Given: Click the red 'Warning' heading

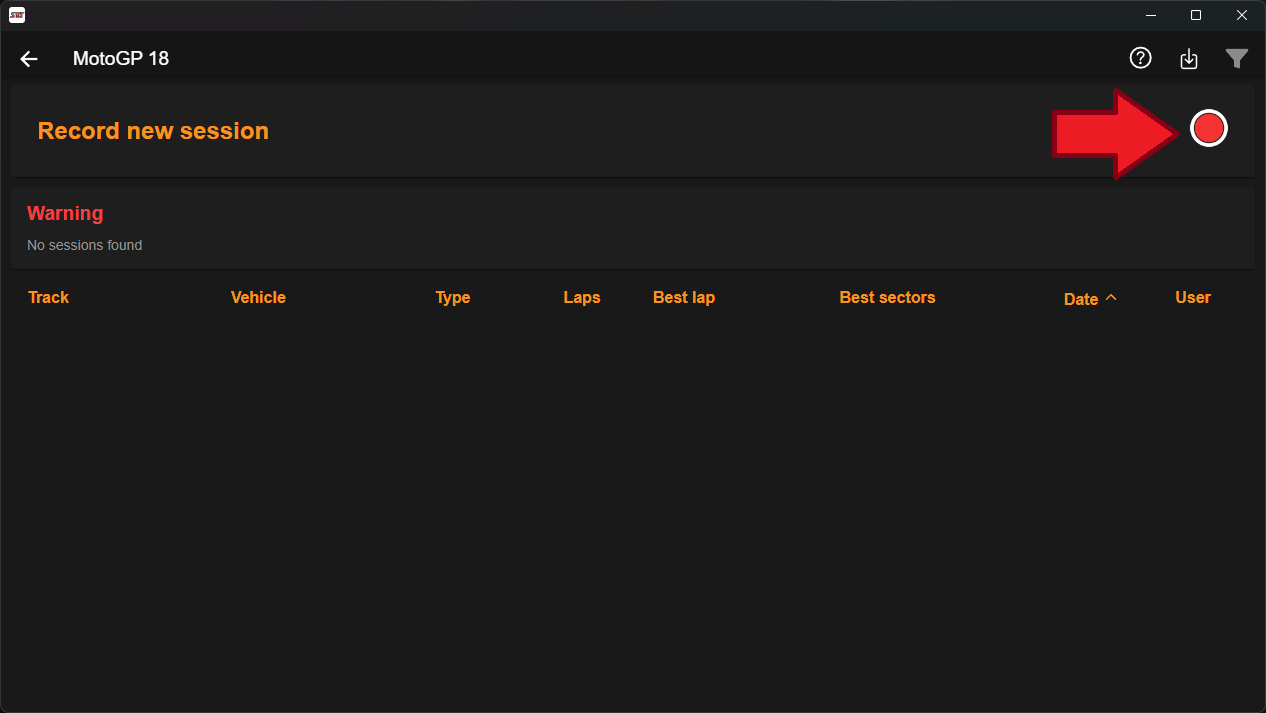Looking at the screenshot, I should click(x=65, y=213).
